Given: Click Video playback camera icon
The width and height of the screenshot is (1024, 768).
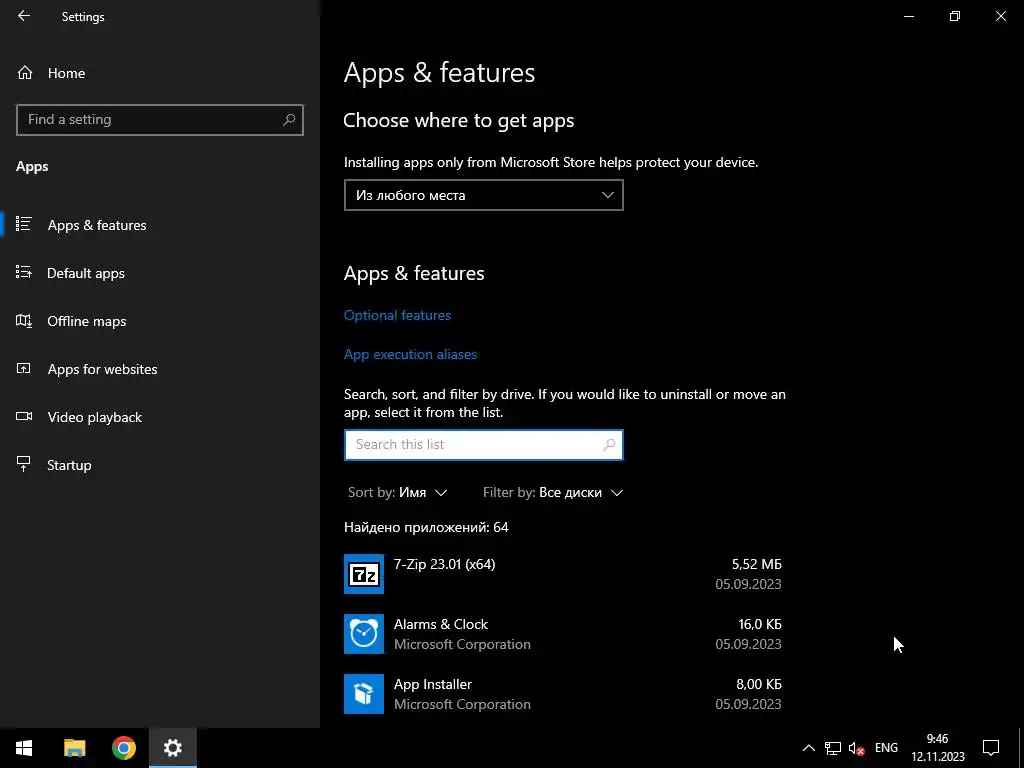Looking at the screenshot, I should [x=24, y=416].
